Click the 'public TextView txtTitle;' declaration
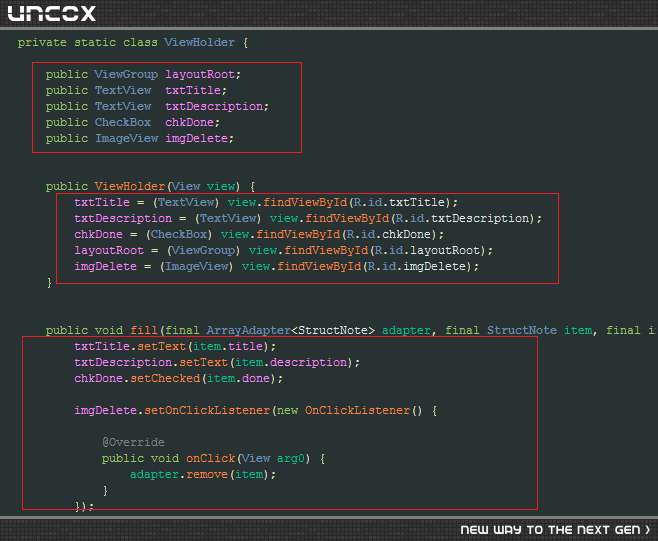 click(136, 90)
